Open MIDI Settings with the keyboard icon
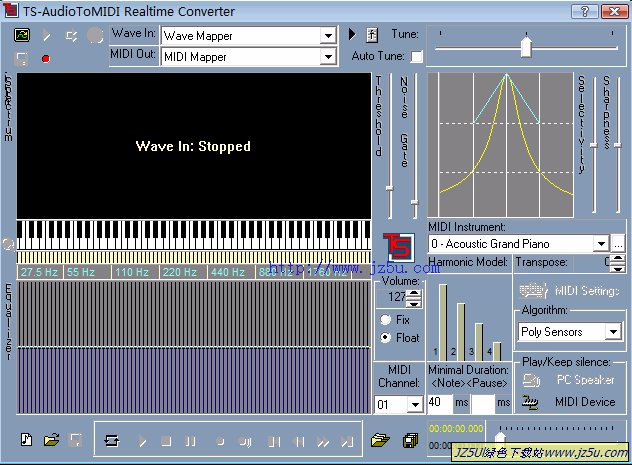 [x=533, y=290]
